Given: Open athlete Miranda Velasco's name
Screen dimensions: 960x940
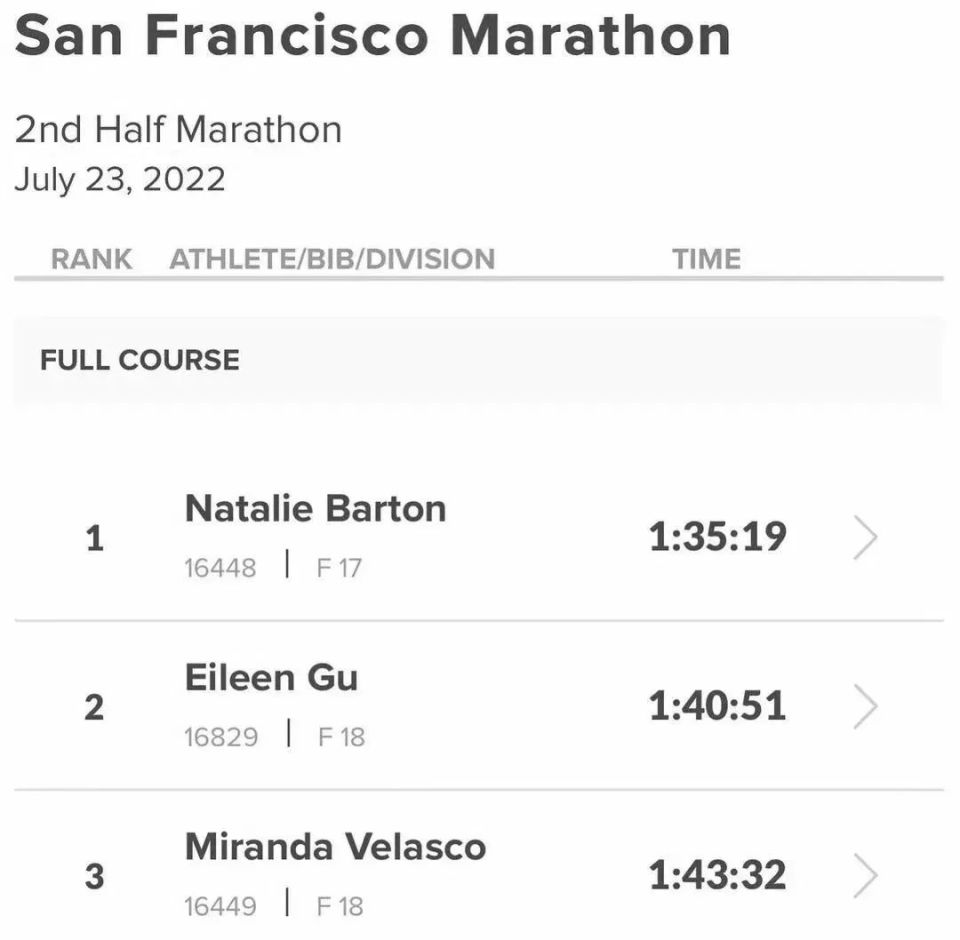Looking at the screenshot, I should pyautogui.click(x=335, y=847).
